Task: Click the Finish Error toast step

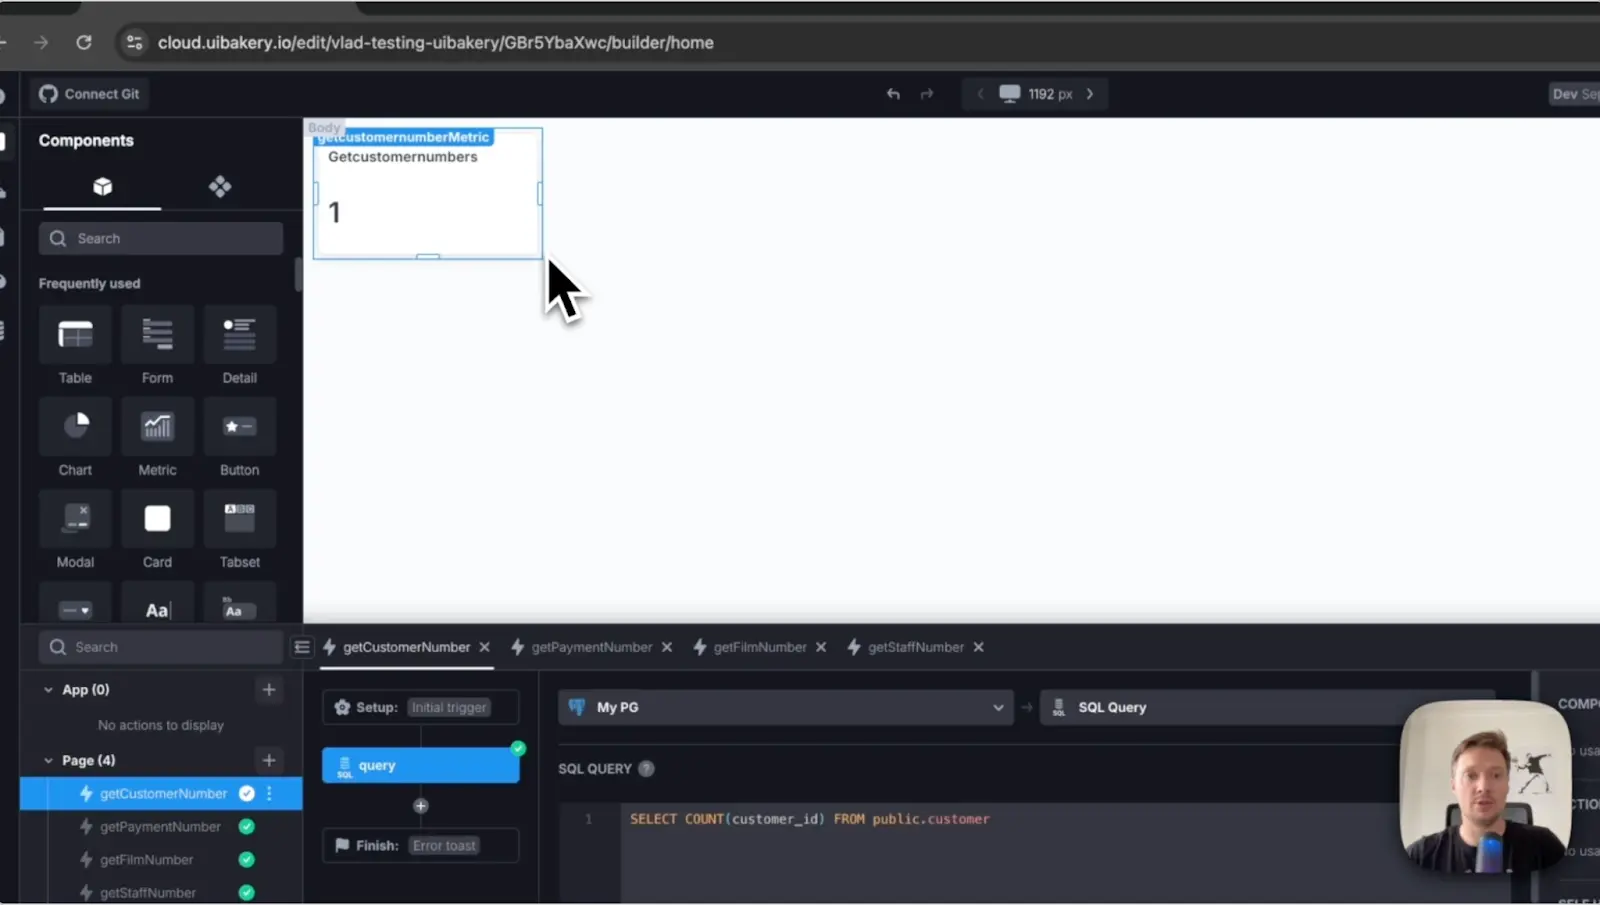Action: [x=421, y=846]
